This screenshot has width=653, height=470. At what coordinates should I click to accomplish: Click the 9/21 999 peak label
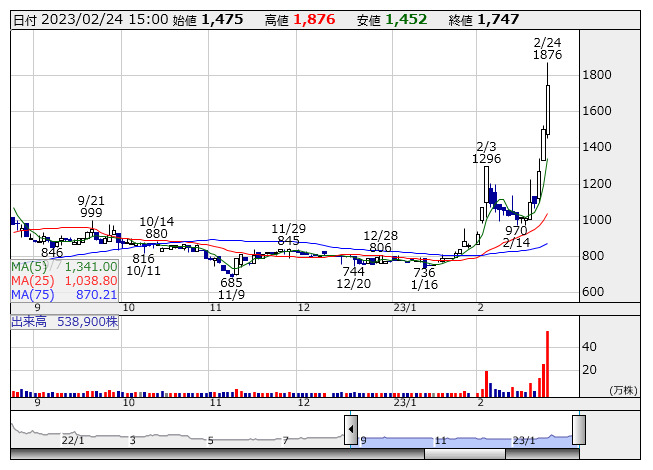(91, 206)
